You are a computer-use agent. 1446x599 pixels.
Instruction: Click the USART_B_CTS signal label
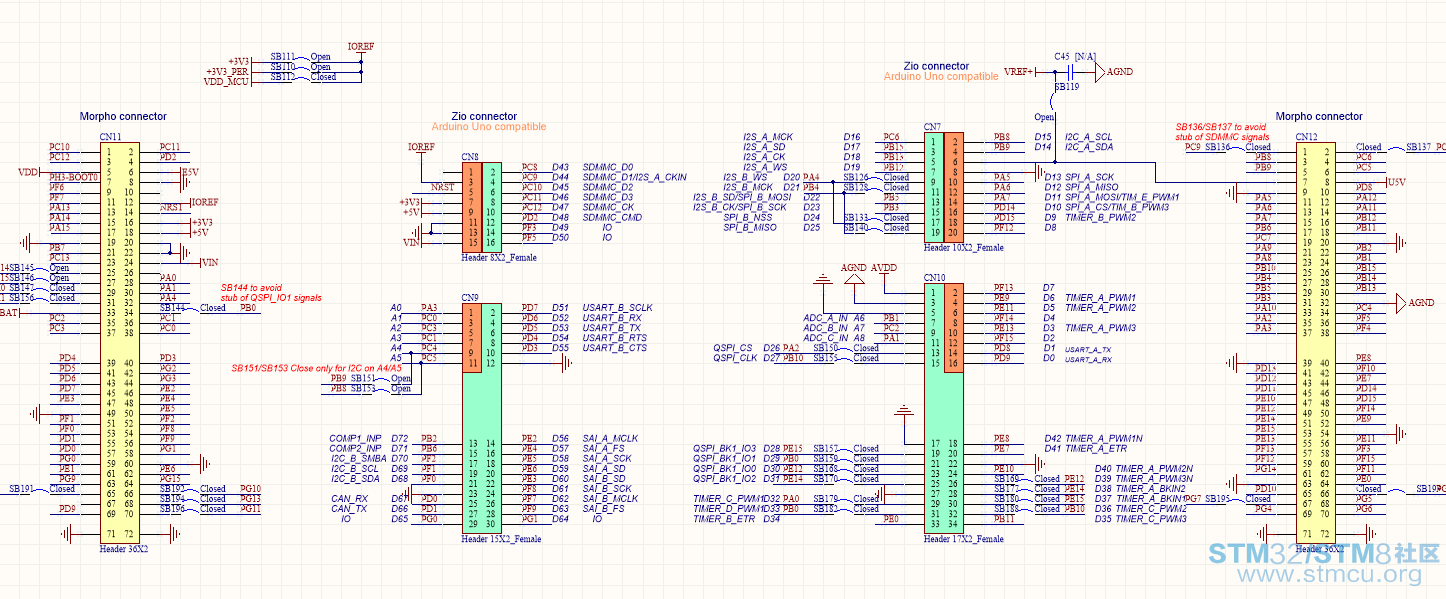[614, 348]
